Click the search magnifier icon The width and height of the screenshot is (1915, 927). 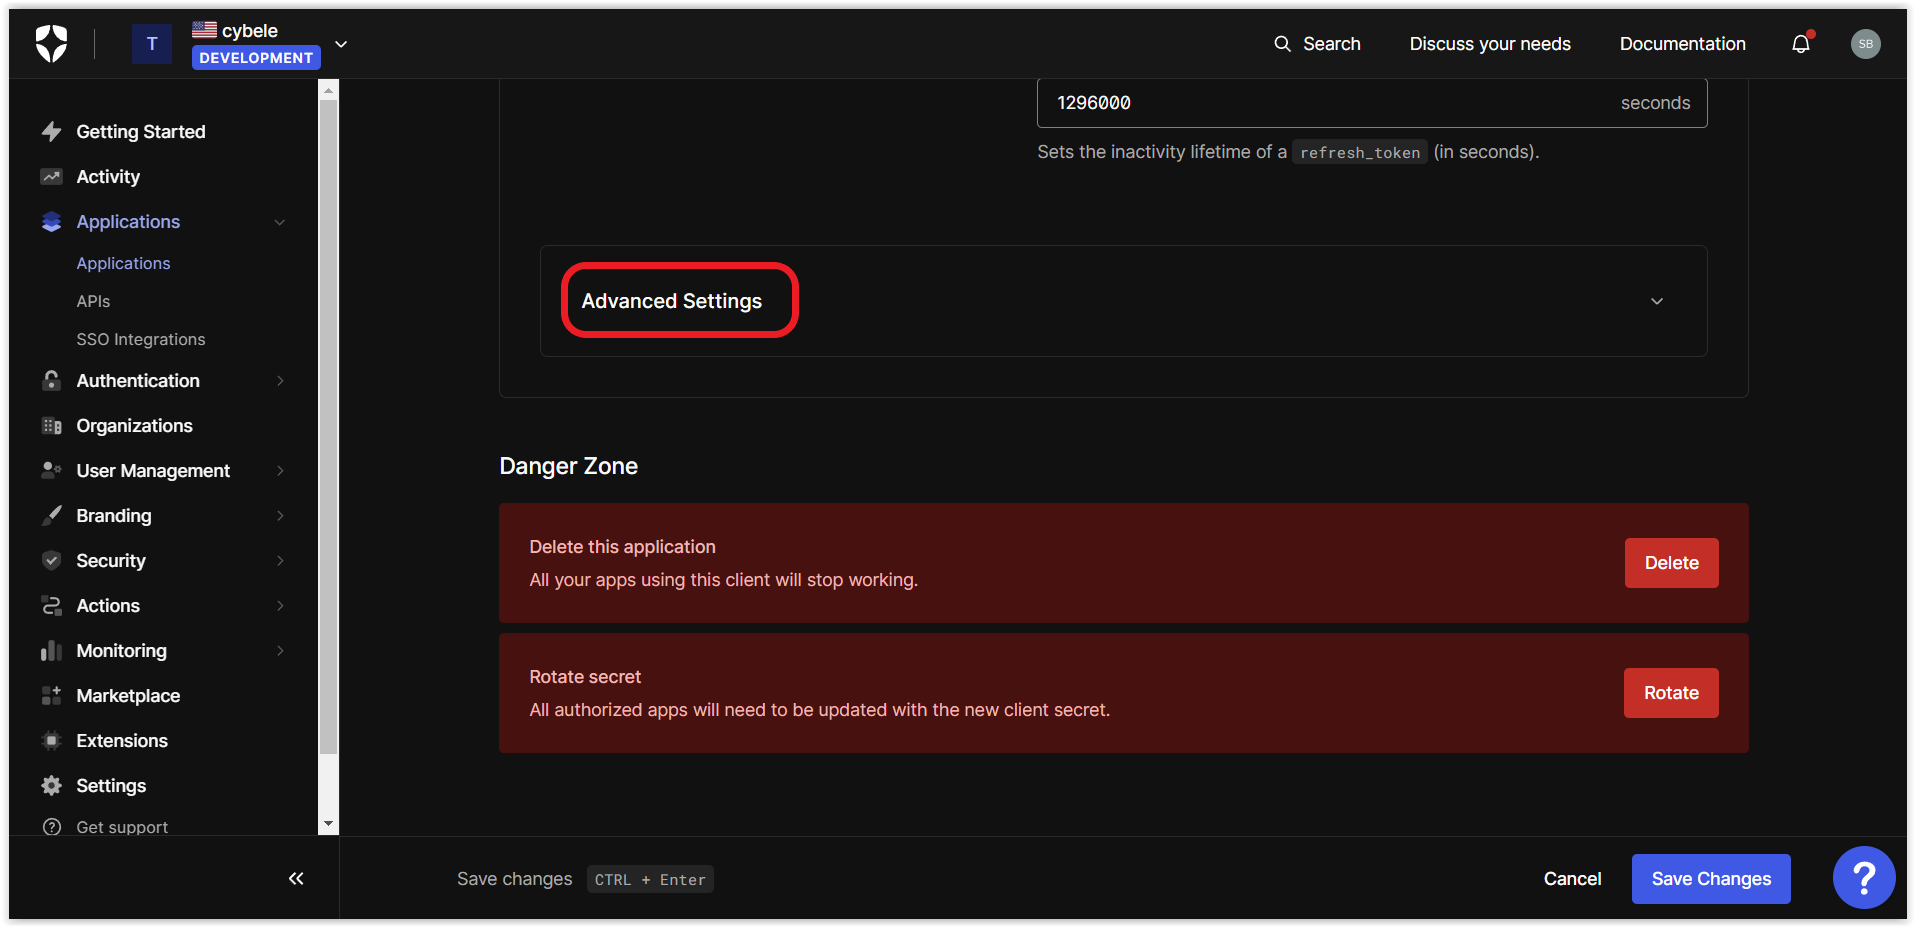1282,44
